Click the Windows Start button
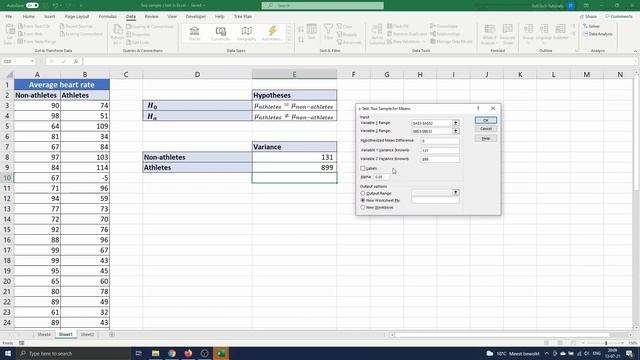 [x=8, y=353]
